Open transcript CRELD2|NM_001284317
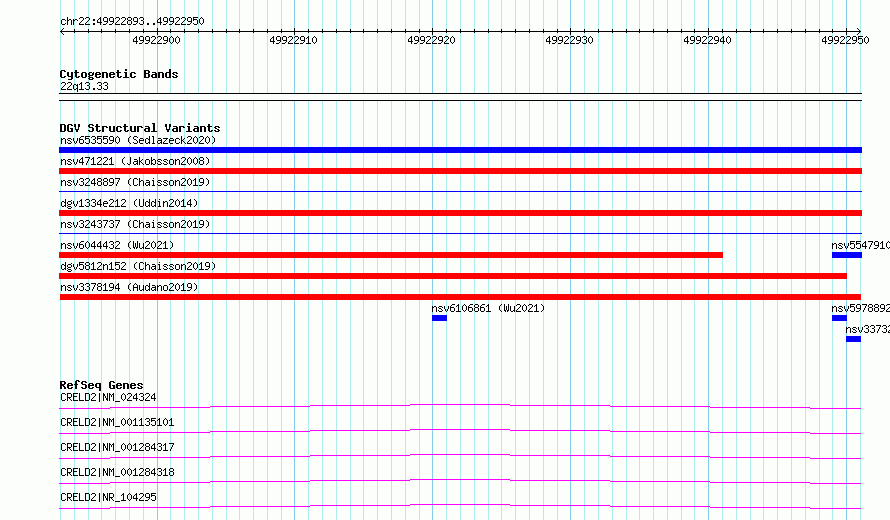 [117, 447]
